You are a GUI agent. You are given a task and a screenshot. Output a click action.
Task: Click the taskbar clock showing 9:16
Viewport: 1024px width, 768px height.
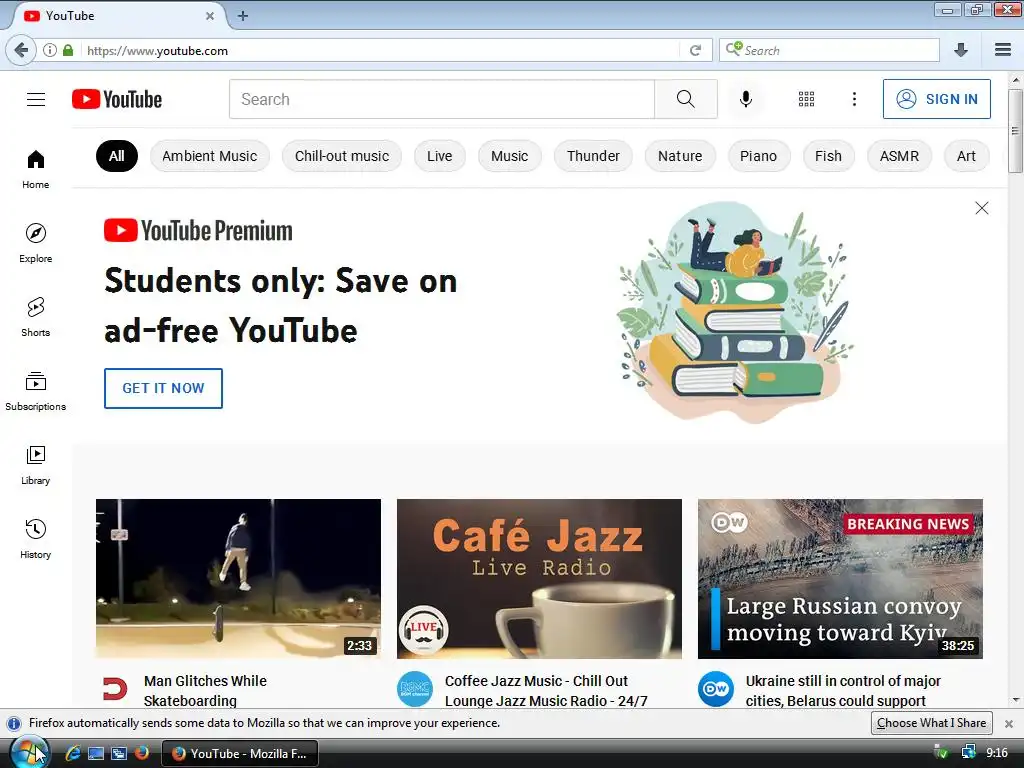click(997, 753)
